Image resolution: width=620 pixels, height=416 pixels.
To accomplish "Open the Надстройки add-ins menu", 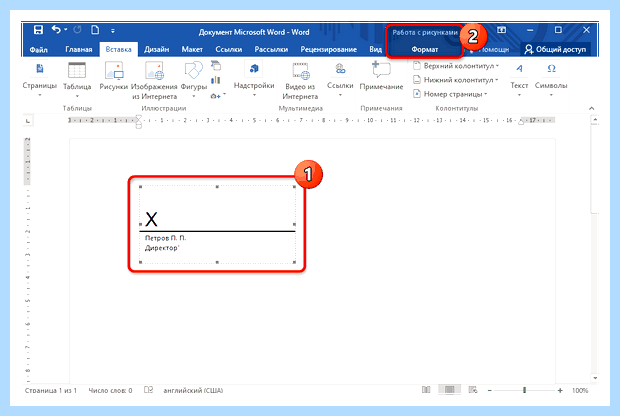I will click(x=254, y=79).
